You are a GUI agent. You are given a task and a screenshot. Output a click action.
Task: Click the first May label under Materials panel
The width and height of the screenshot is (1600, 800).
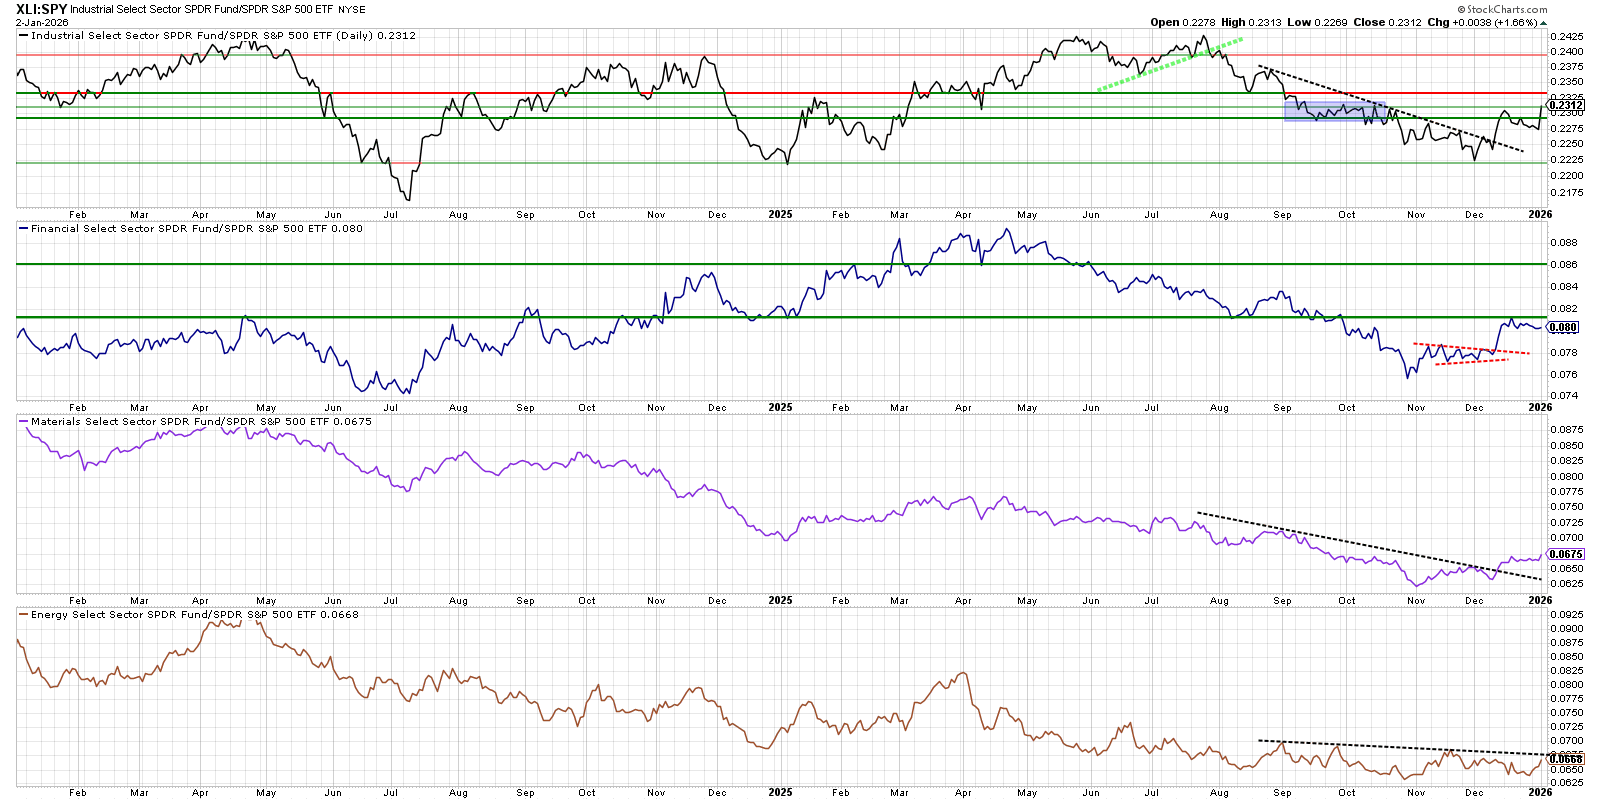pos(266,601)
